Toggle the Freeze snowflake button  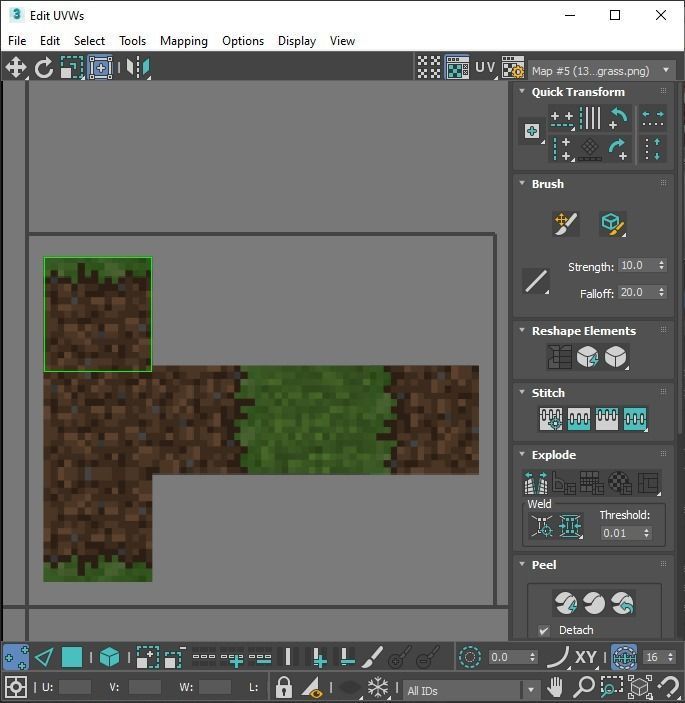(378, 687)
